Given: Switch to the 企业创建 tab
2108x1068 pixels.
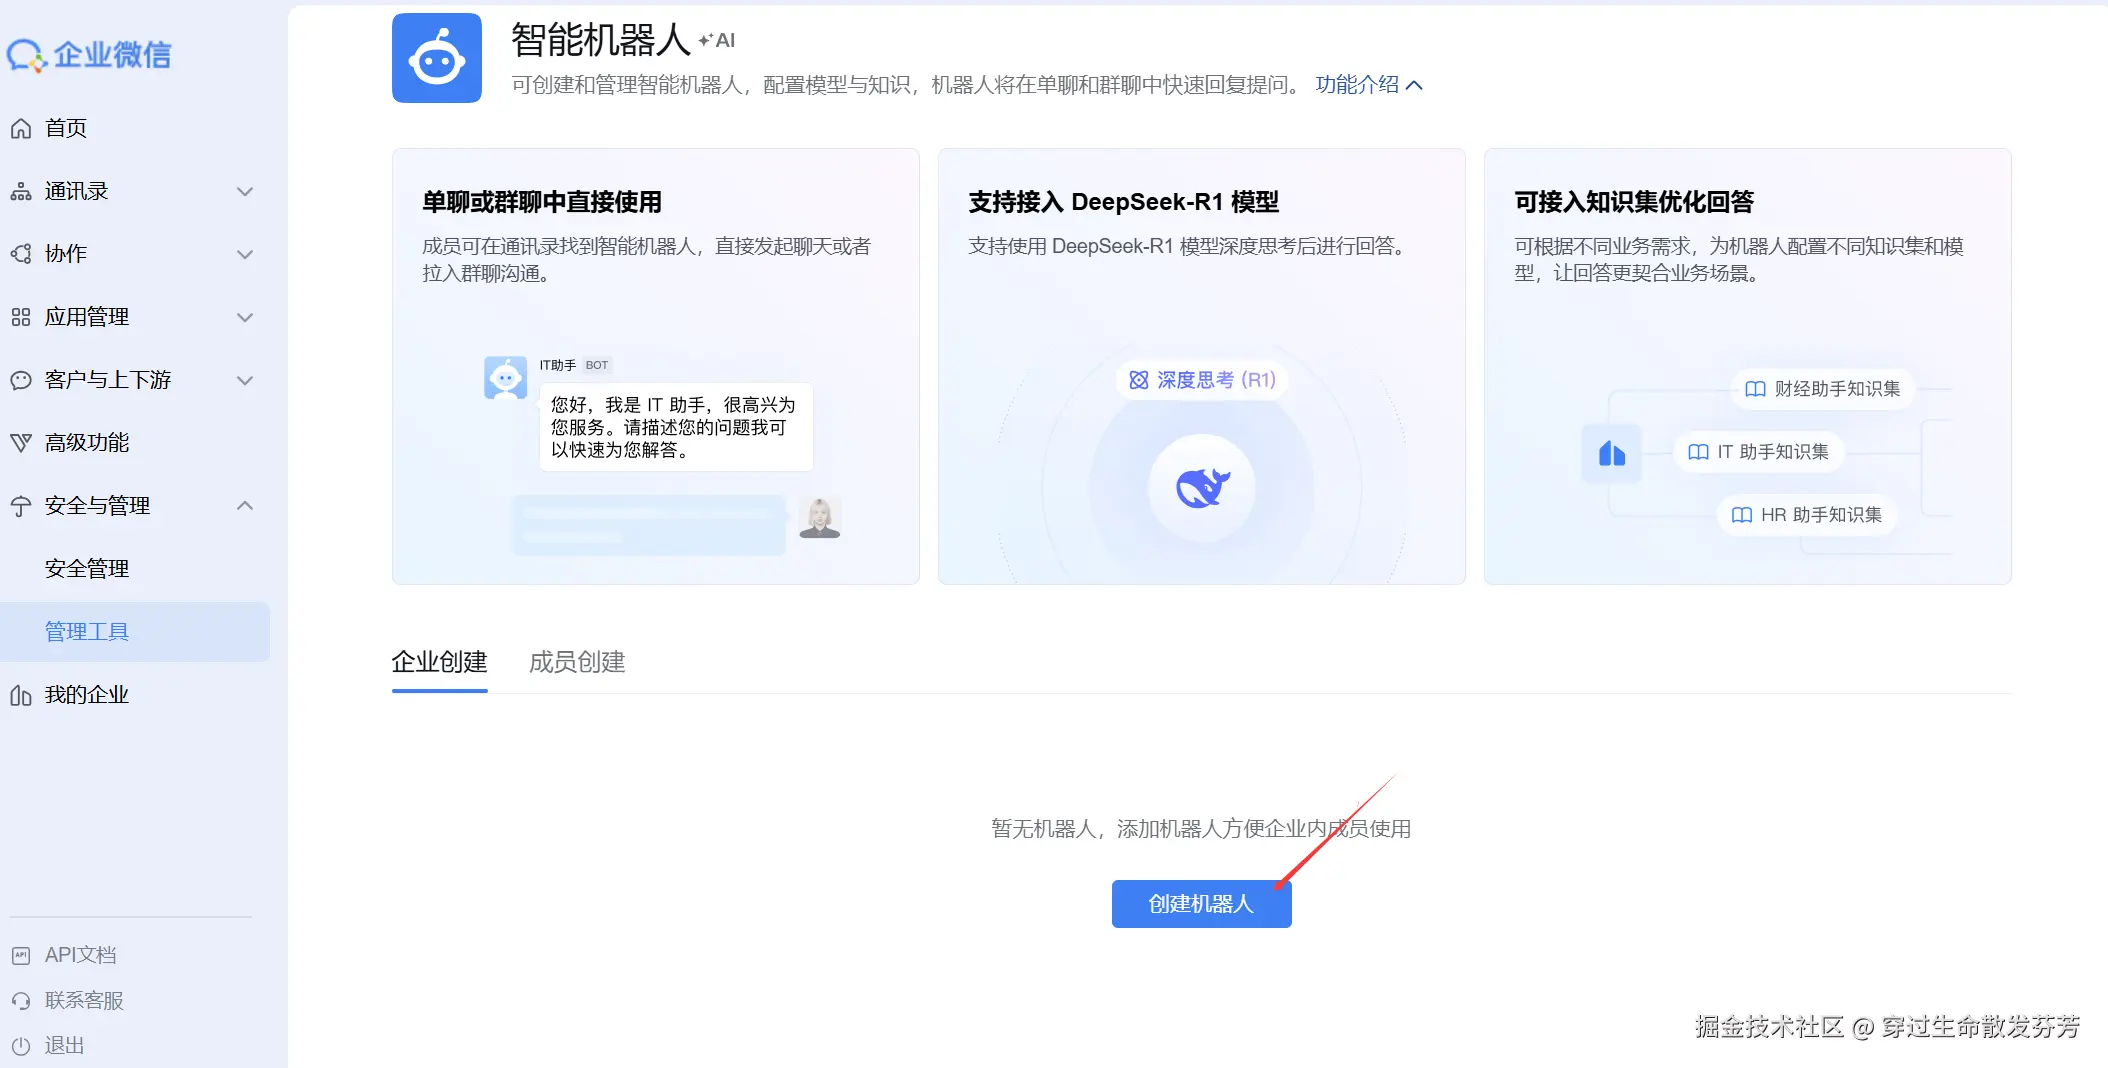Looking at the screenshot, I should click(440, 662).
